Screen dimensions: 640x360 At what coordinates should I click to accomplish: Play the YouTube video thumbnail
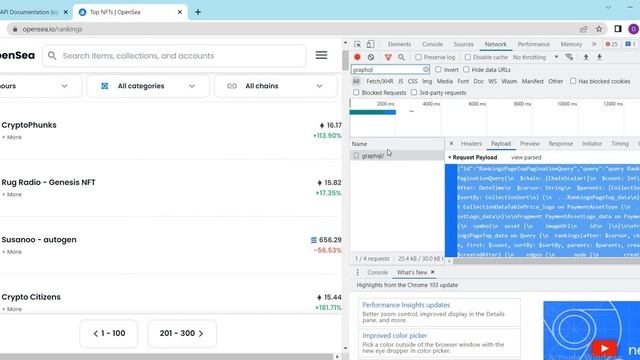(x=604, y=348)
